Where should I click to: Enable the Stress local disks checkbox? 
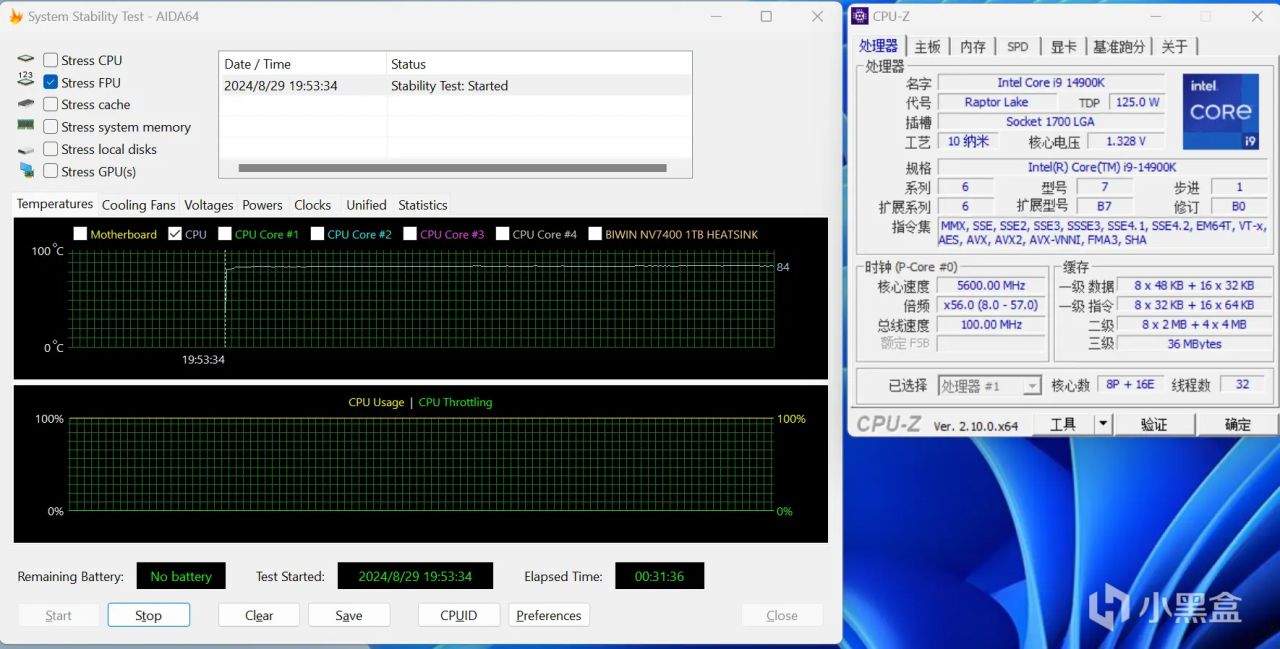[50, 149]
